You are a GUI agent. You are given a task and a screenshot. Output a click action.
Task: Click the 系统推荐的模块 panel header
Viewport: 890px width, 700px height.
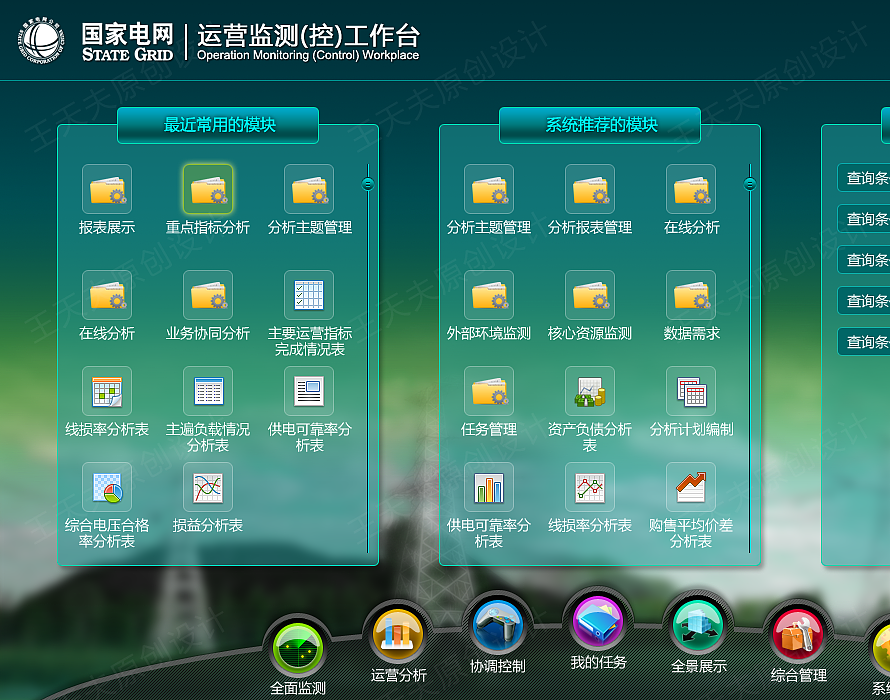(x=600, y=125)
